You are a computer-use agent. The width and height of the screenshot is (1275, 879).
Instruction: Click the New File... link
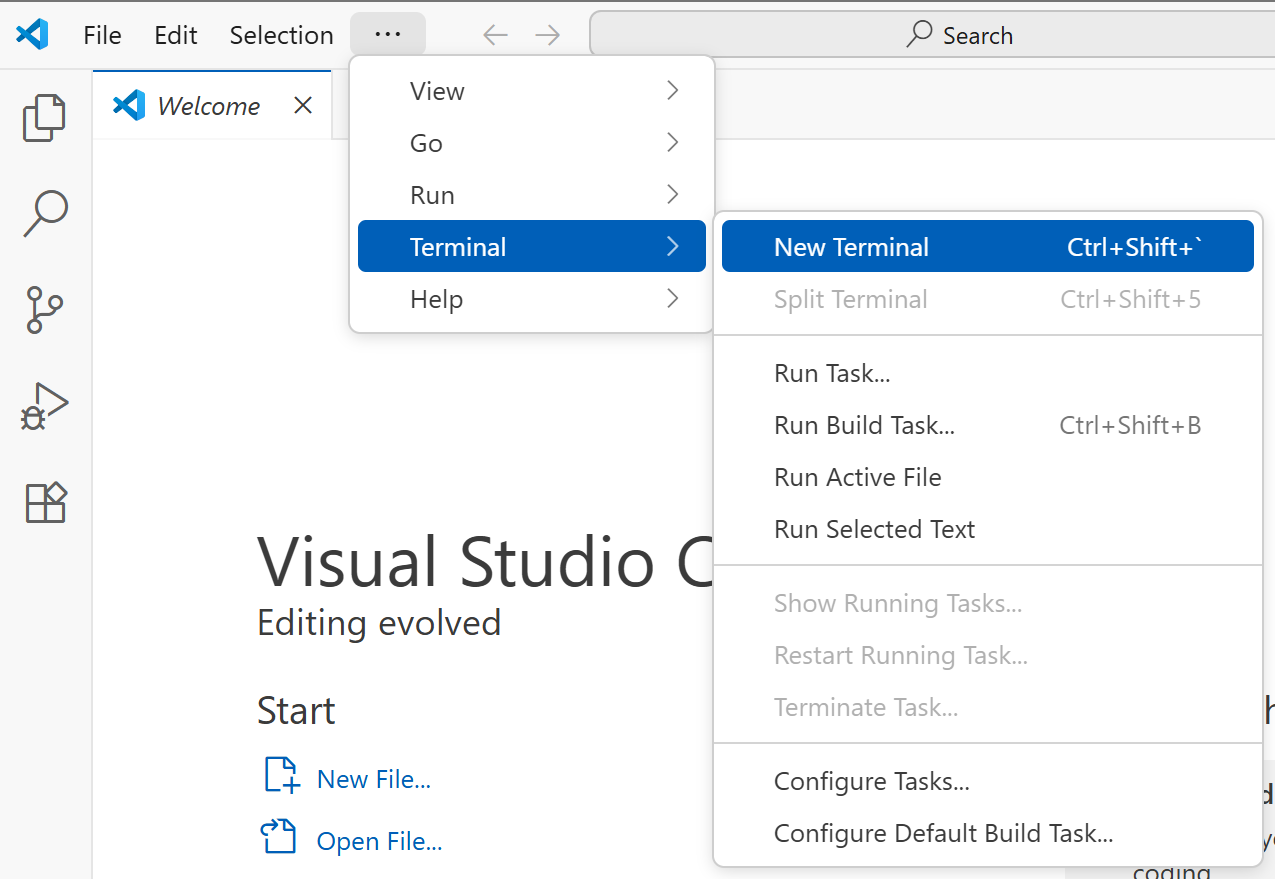click(x=373, y=779)
